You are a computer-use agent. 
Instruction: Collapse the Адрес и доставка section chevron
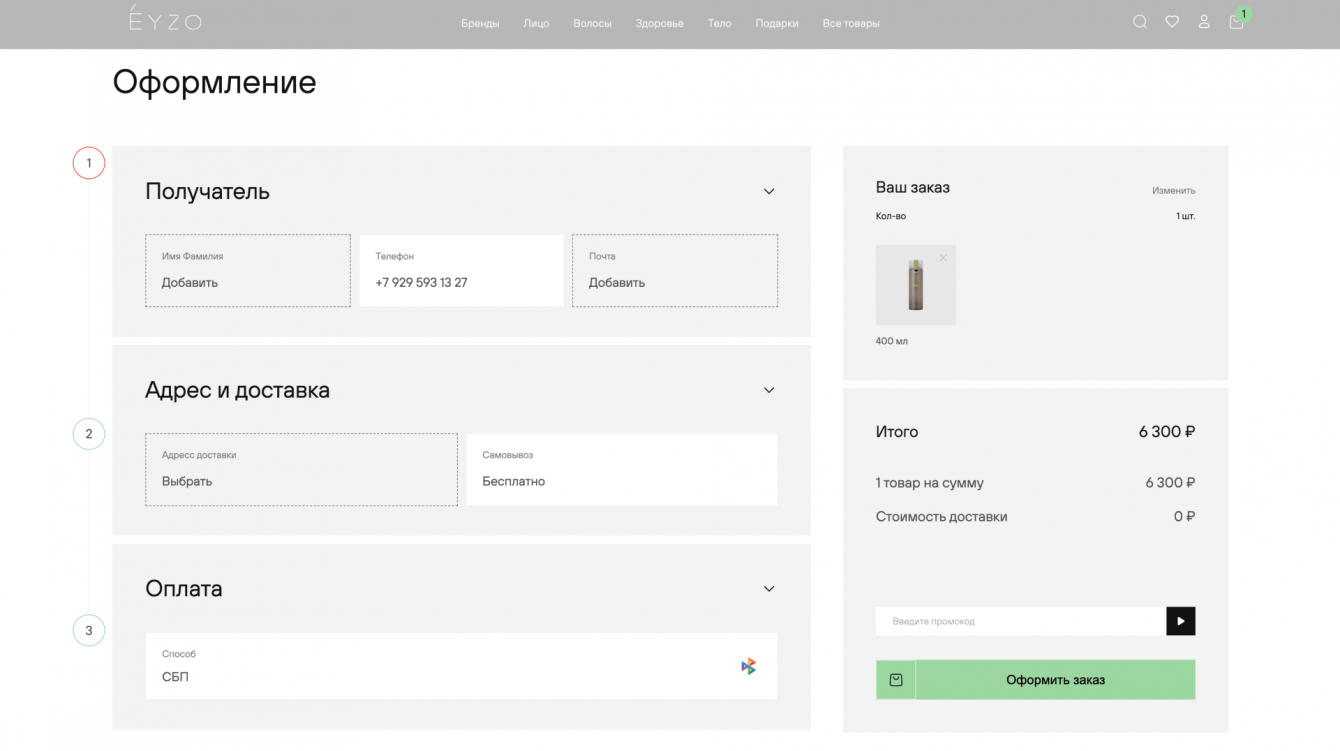[x=769, y=390]
